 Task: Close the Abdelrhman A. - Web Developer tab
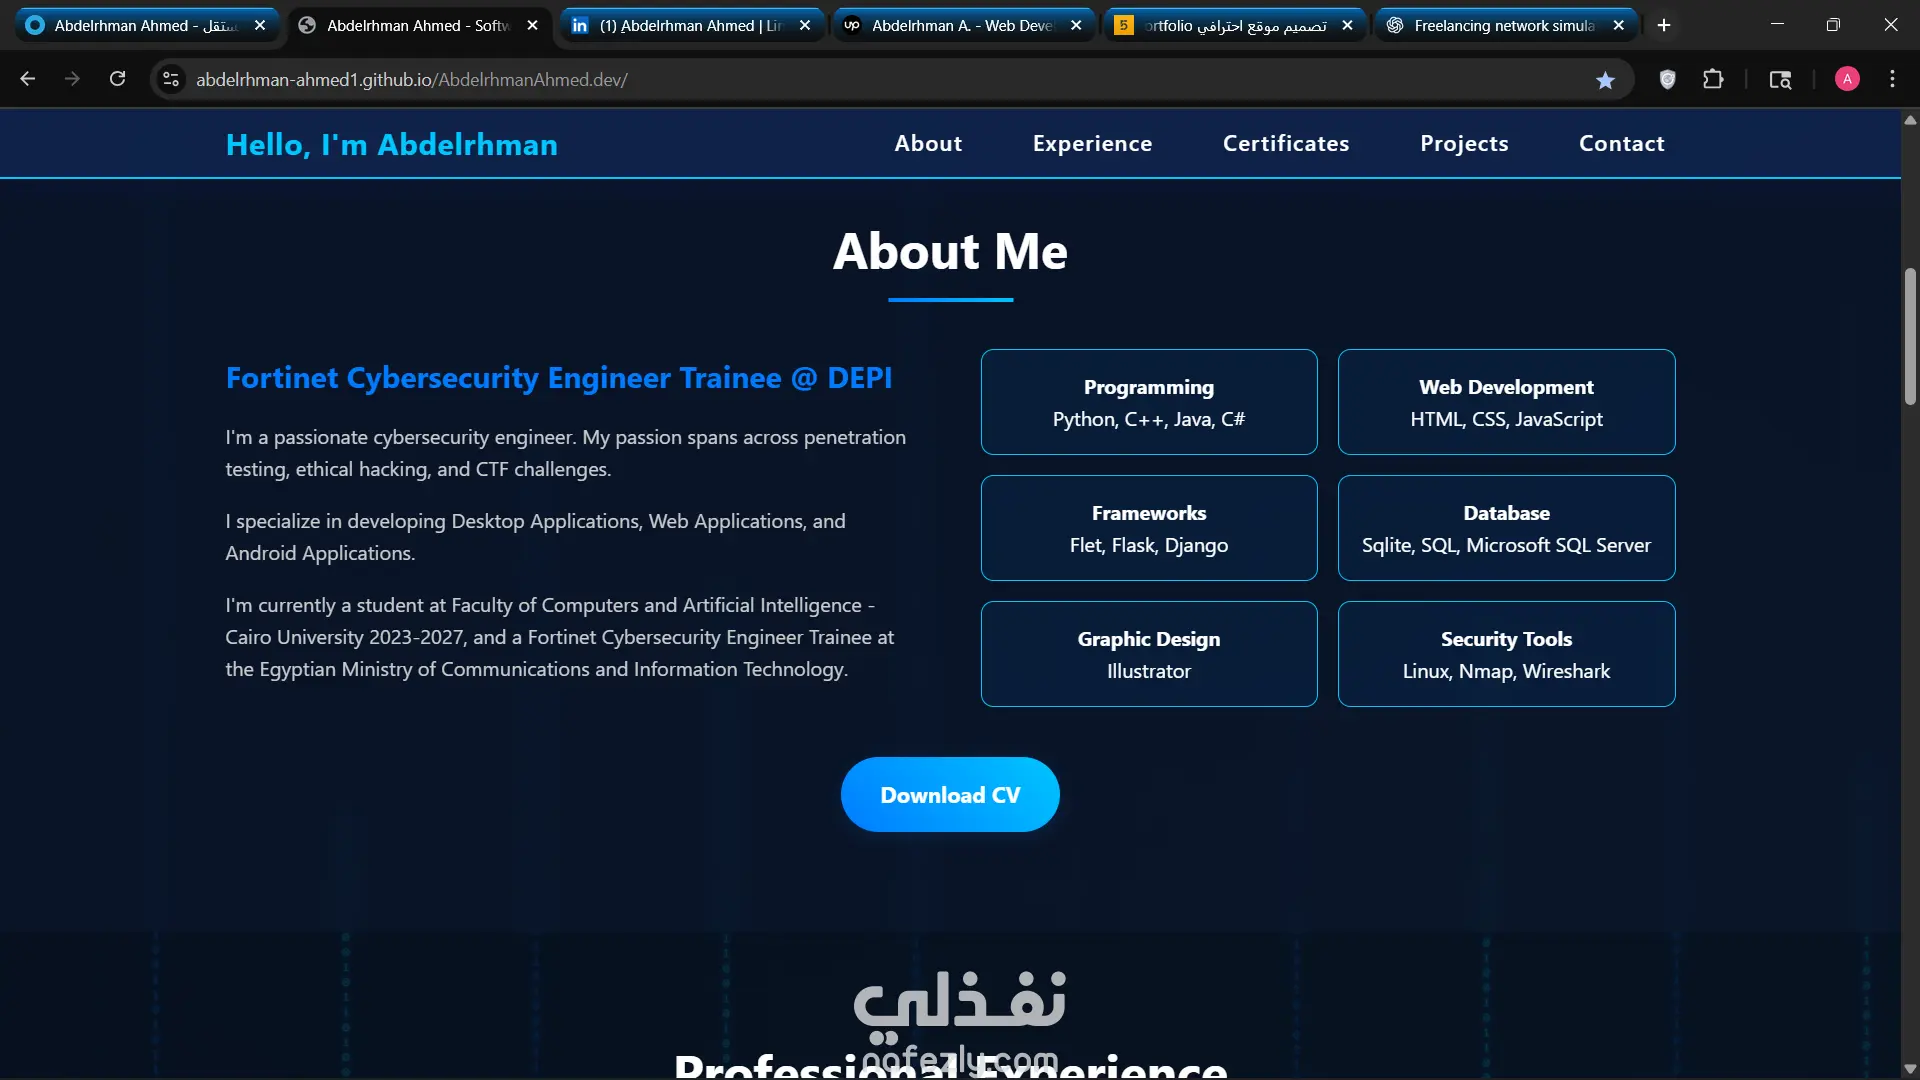pyautogui.click(x=1076, y=26)
